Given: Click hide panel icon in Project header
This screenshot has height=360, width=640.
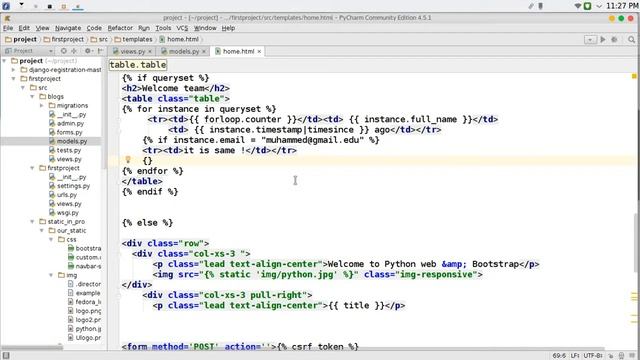Looking at the screenshot, I should pyautogui.click(x=100, y=51).
